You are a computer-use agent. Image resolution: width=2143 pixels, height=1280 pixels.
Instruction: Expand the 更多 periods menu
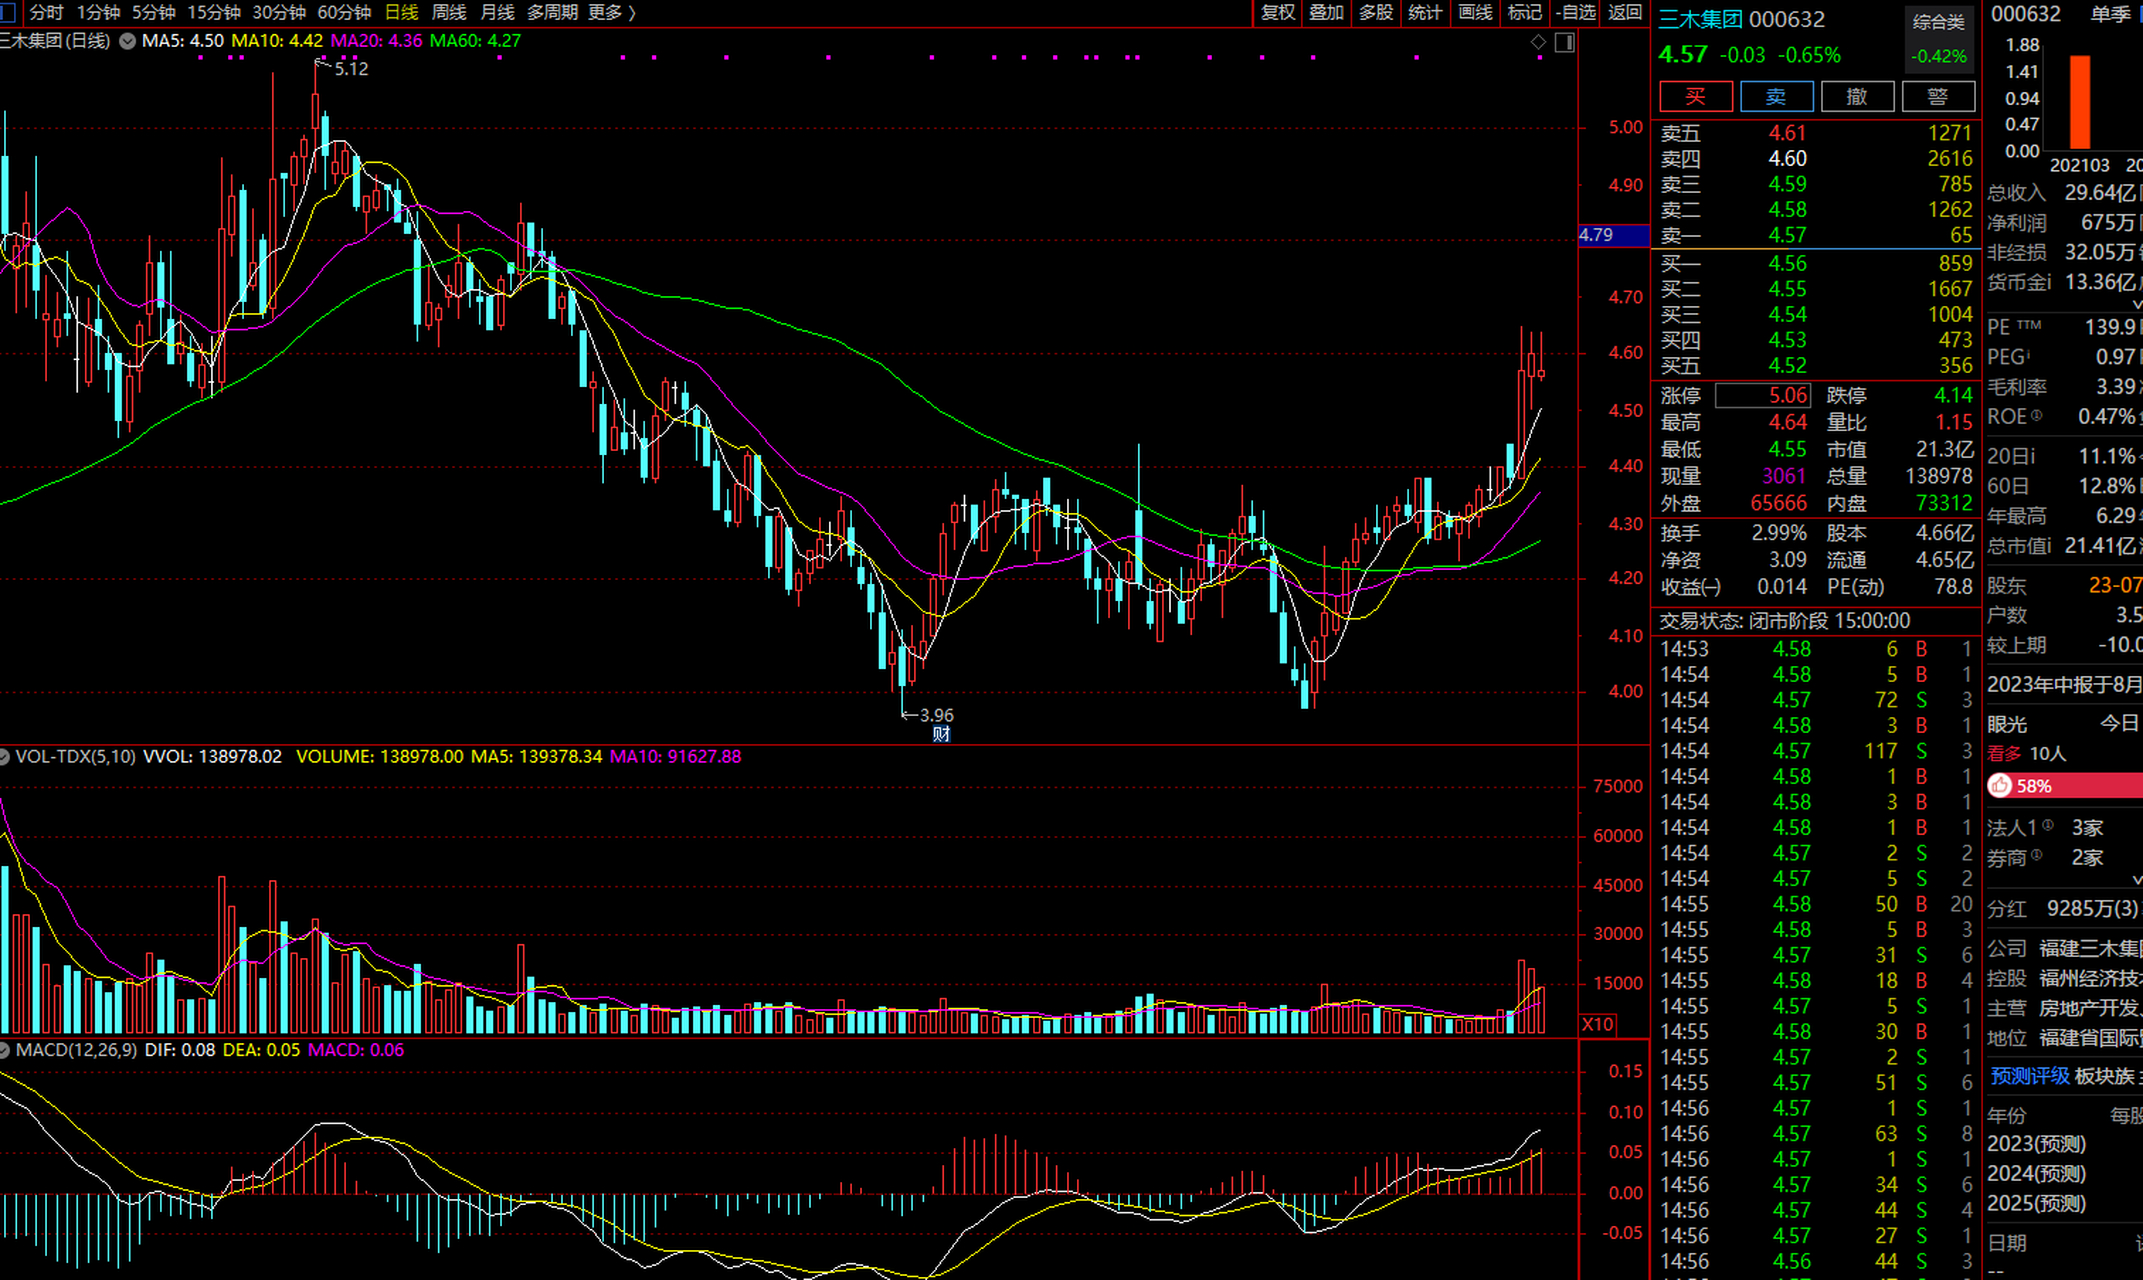tap(611, 12)
